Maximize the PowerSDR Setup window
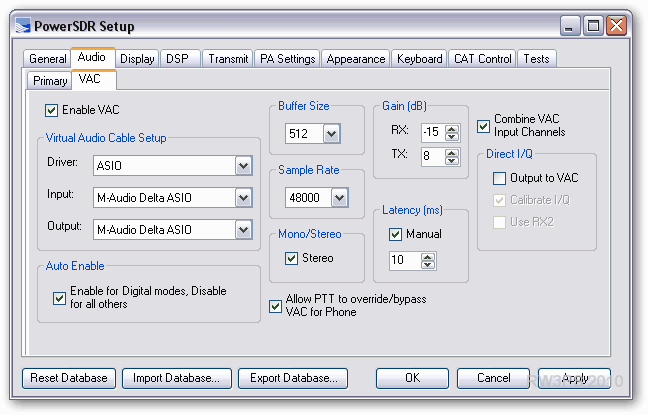This screenshot has width=648, height=415. click(x=593, y=26)
